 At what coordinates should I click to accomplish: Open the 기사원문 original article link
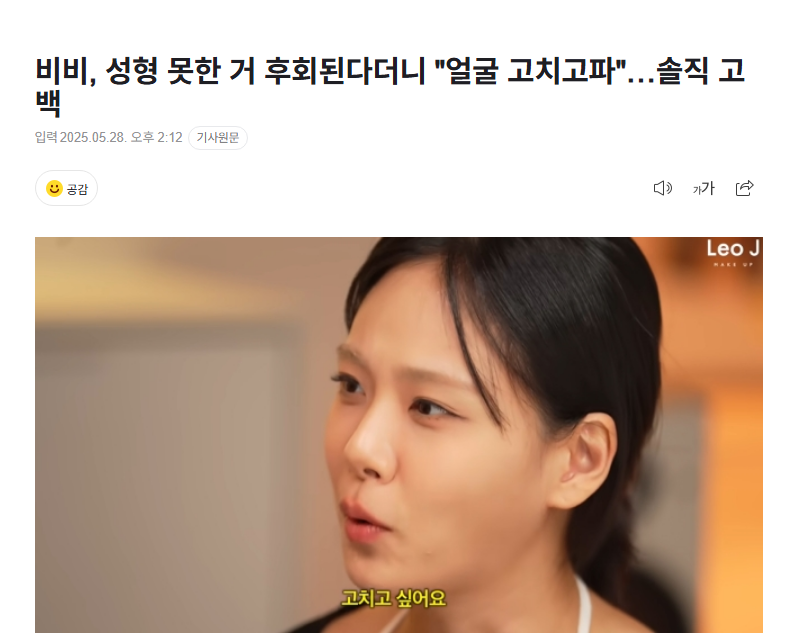point(218,137)
